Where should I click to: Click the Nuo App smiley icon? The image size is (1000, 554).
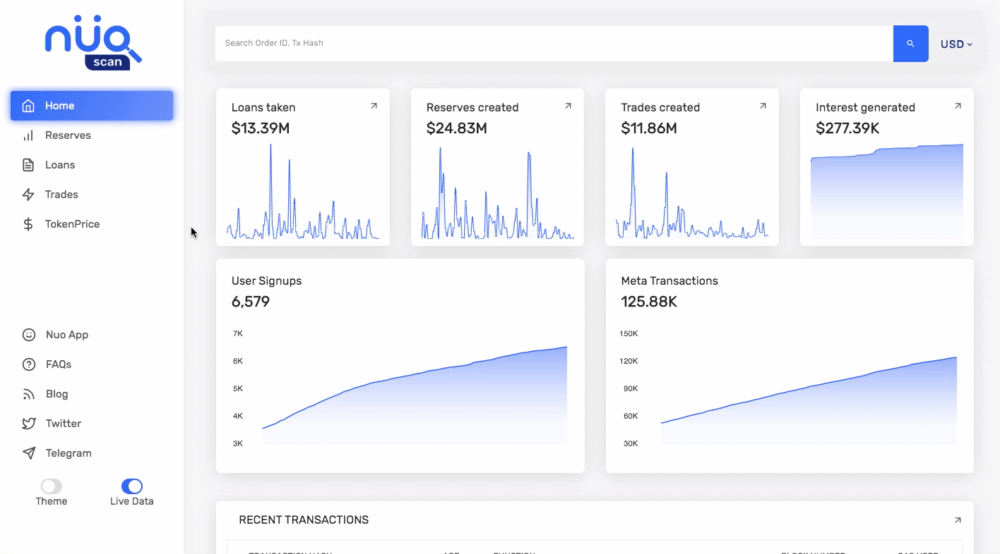coord(29,335)
